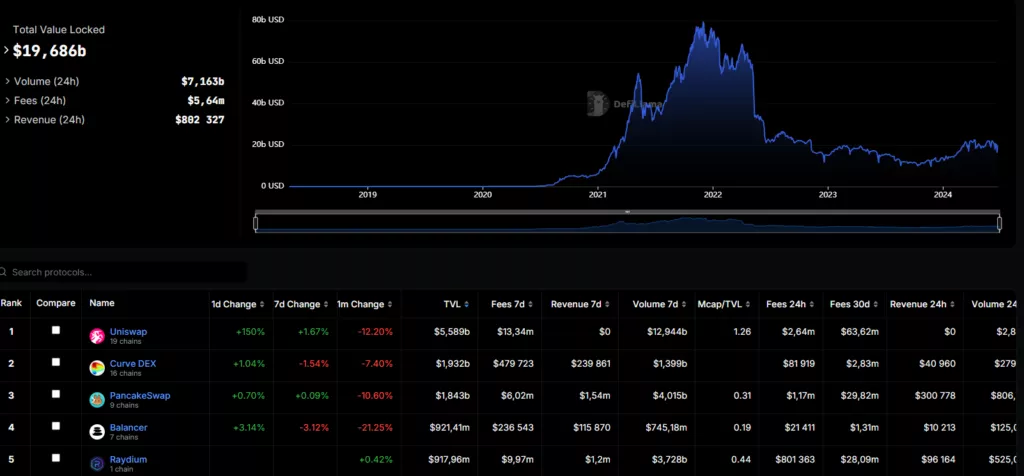The width and height of the screenshot is (1024, 476).
Task: Click PancakeSwap's $29,82m Fees 30d cell
Action: click(x=859, y=396)
